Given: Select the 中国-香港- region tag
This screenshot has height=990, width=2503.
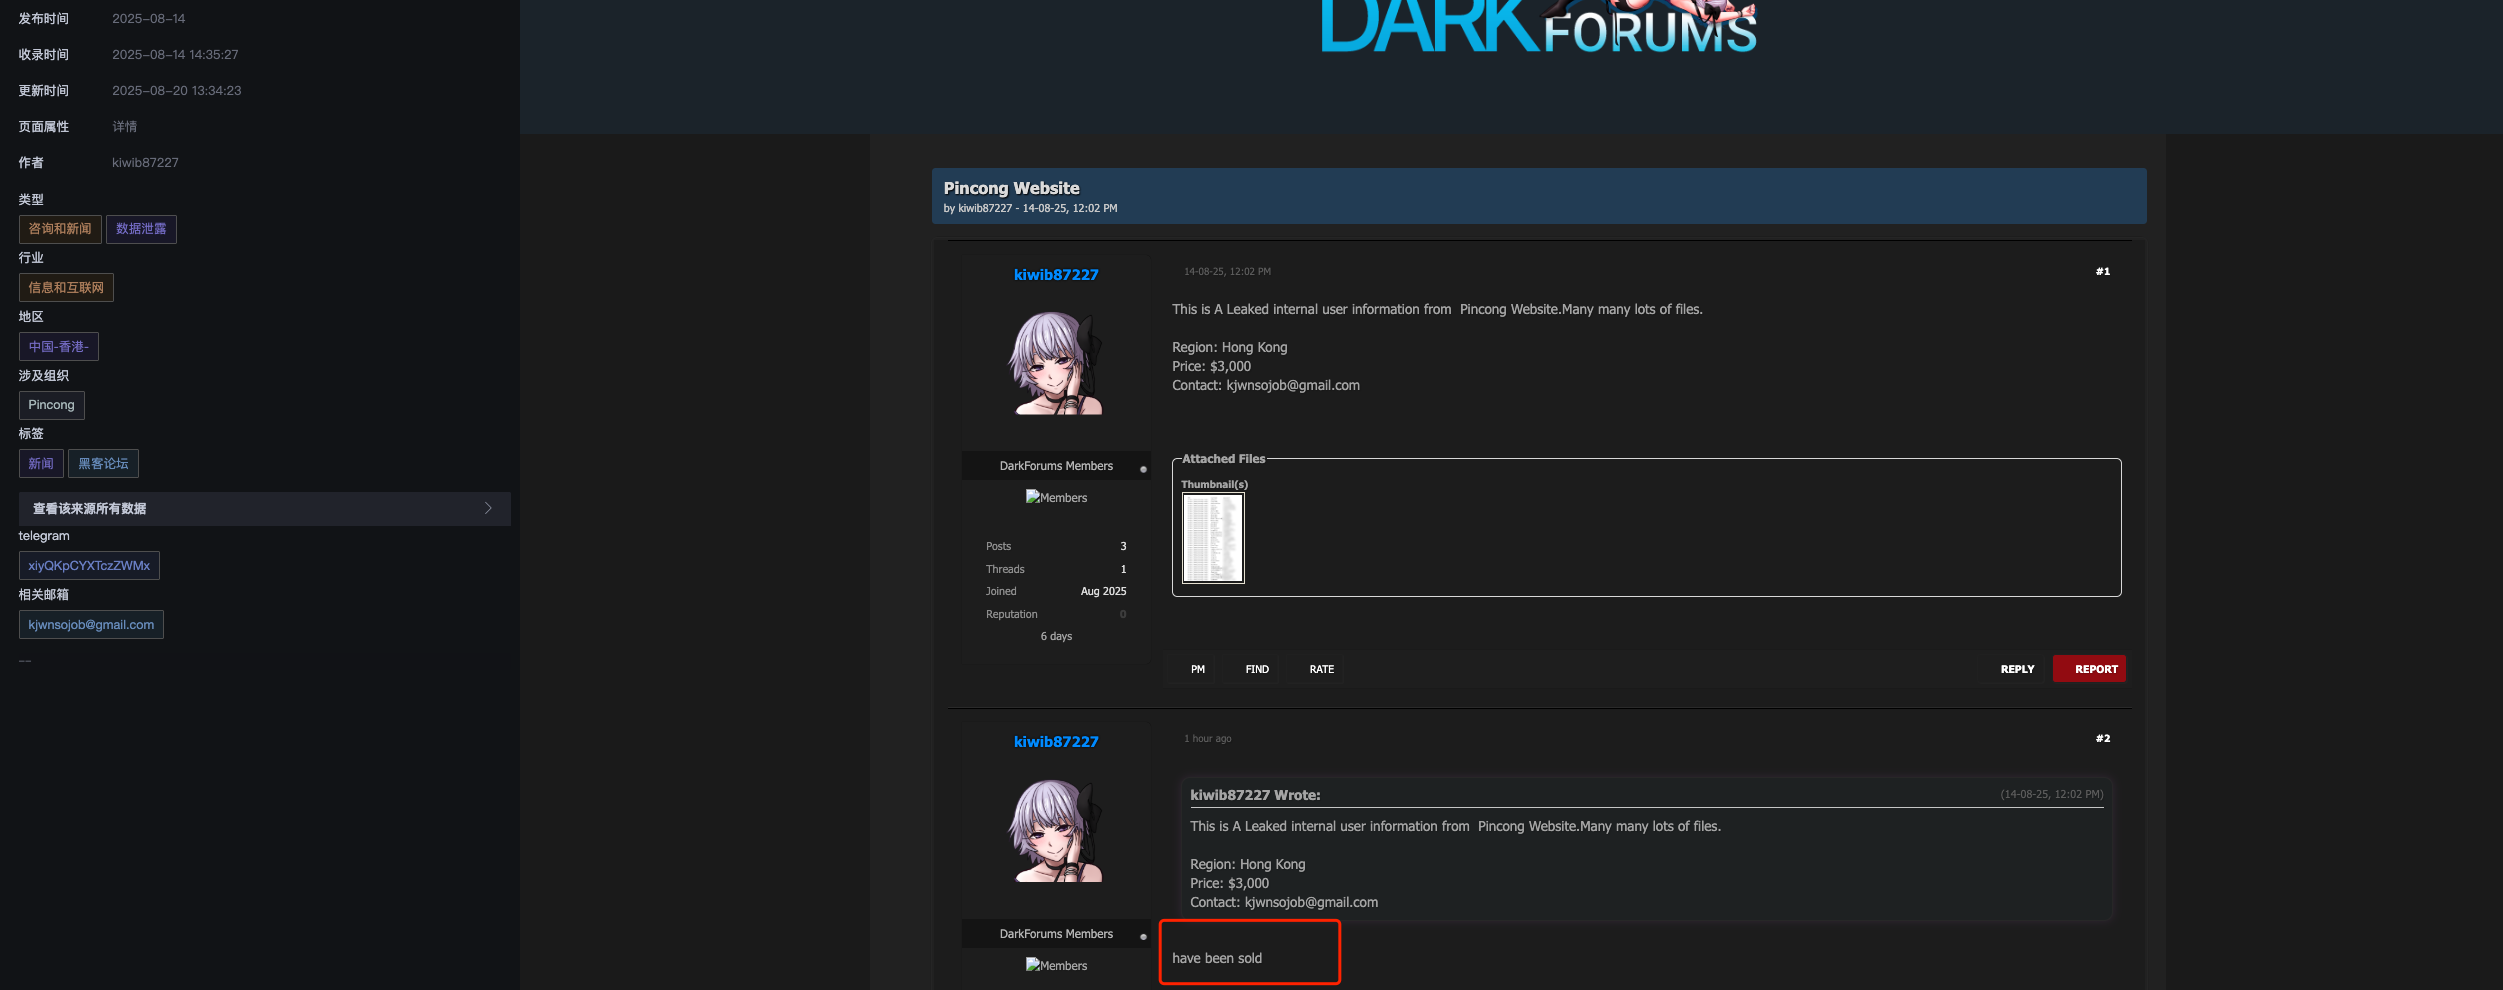Looking at the screenshot, I should (59, 347).
